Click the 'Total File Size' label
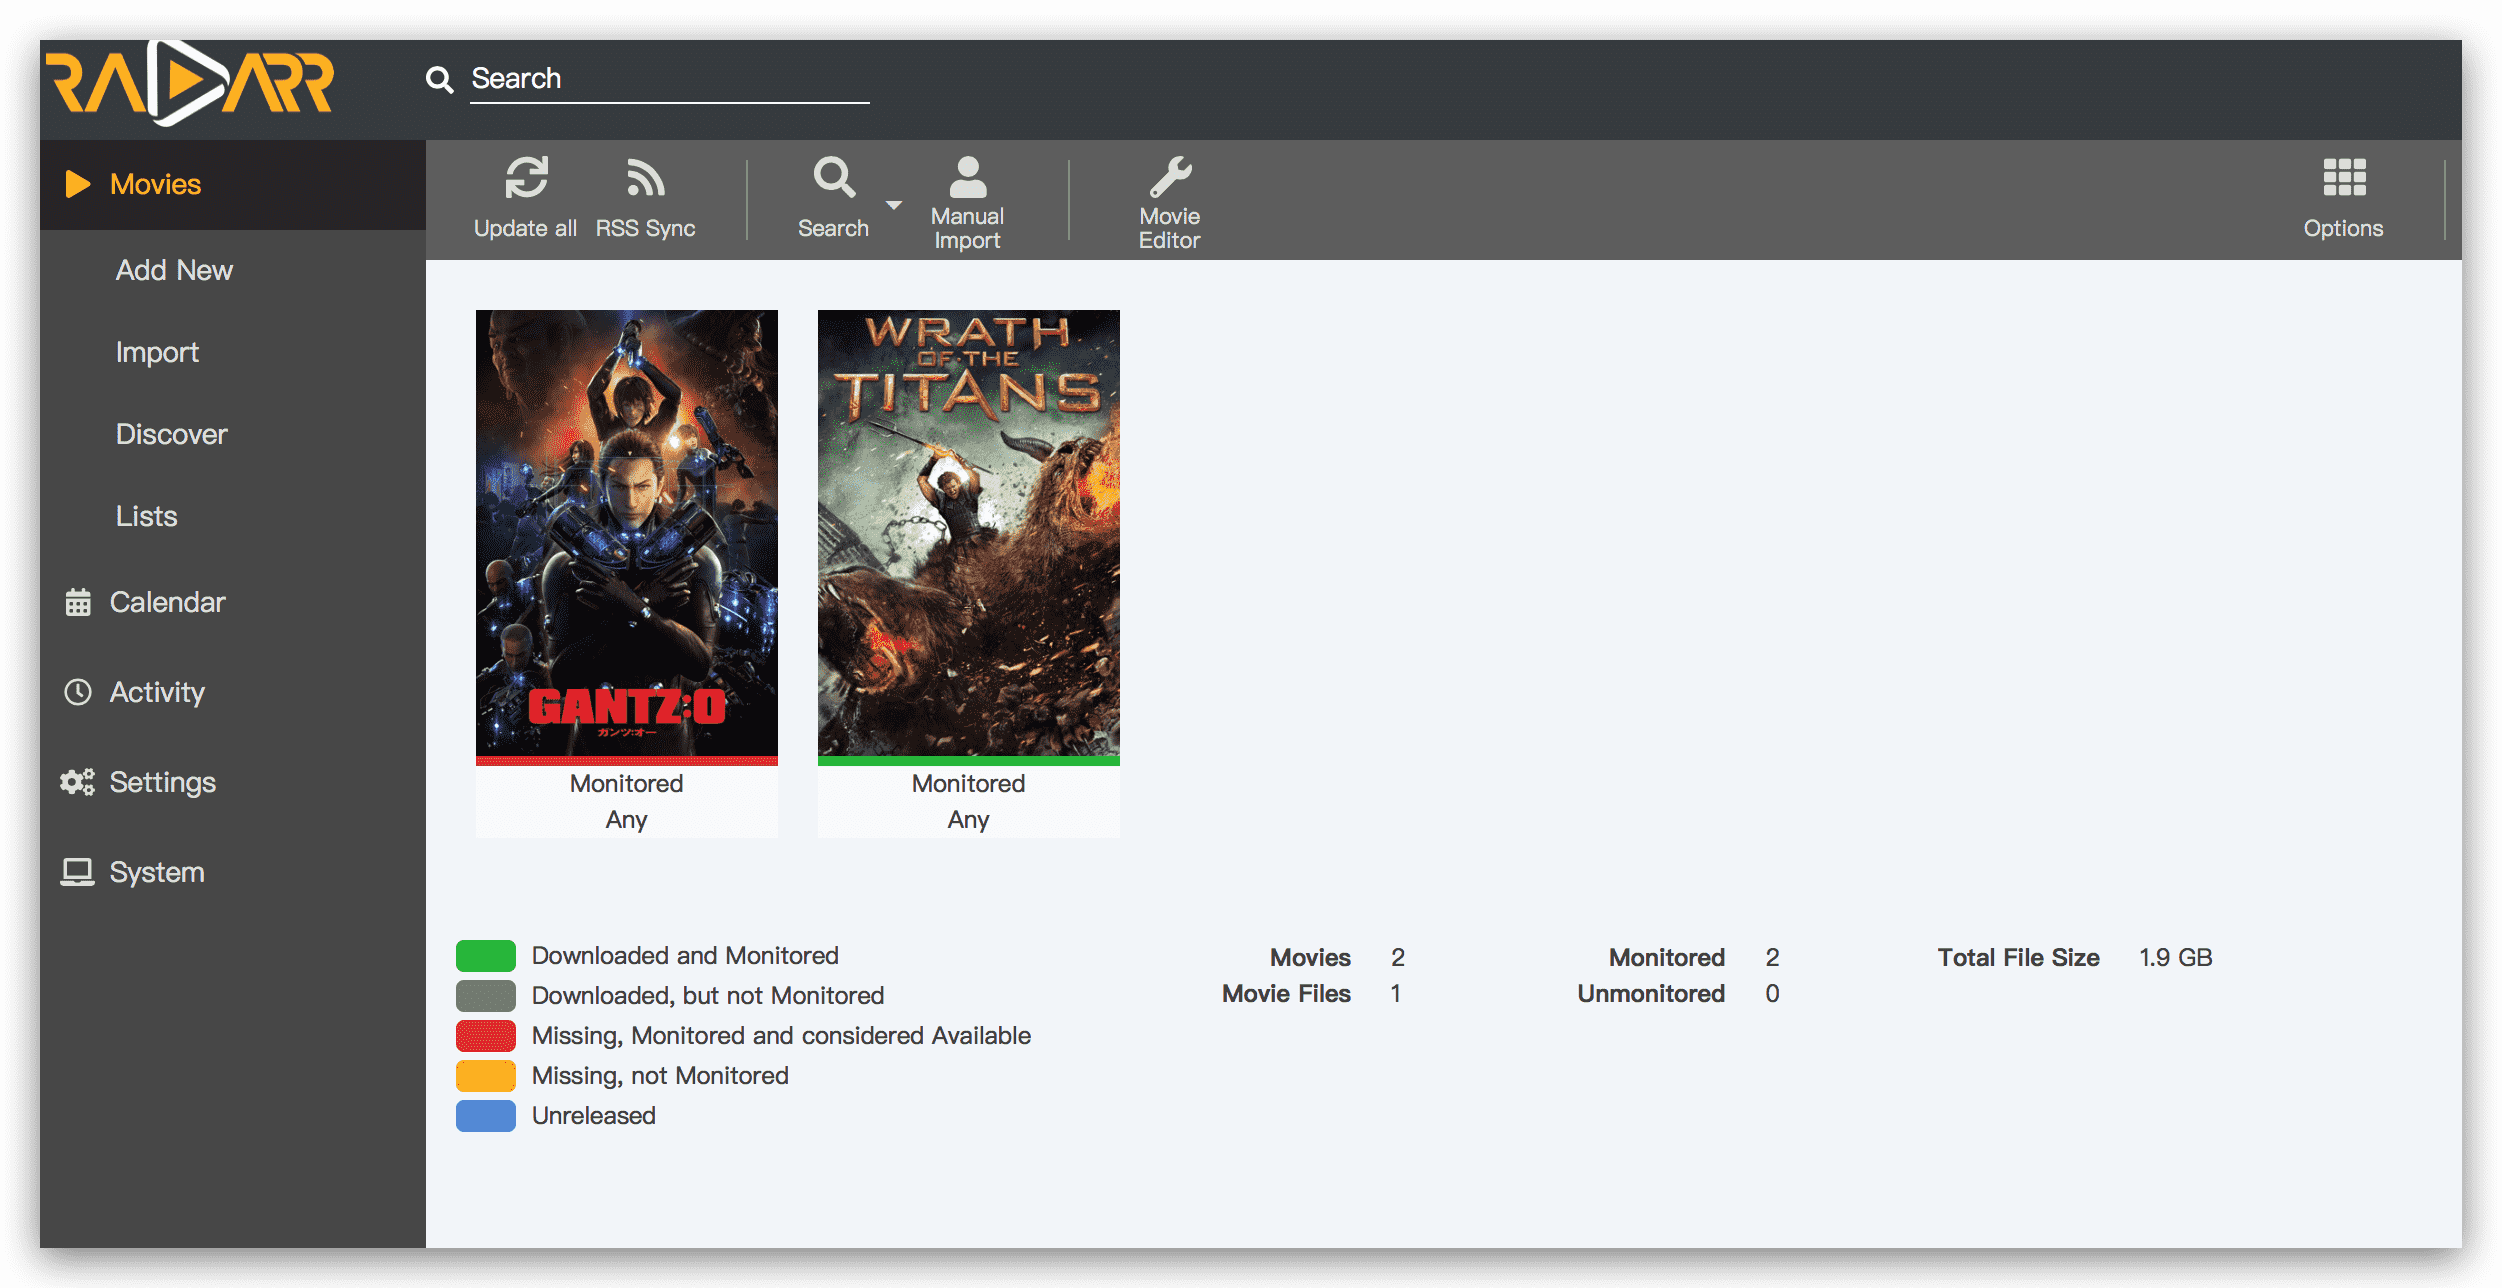 [x=2019, y=958]
